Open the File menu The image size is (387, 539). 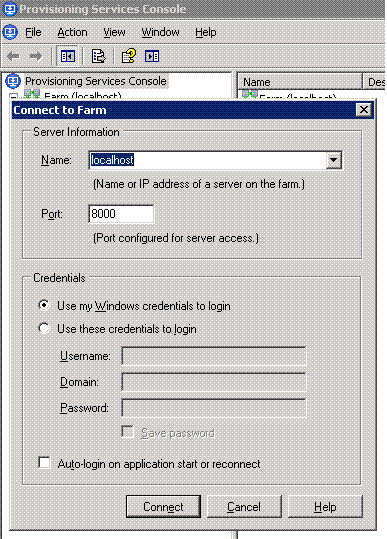[x=33, y=32]
